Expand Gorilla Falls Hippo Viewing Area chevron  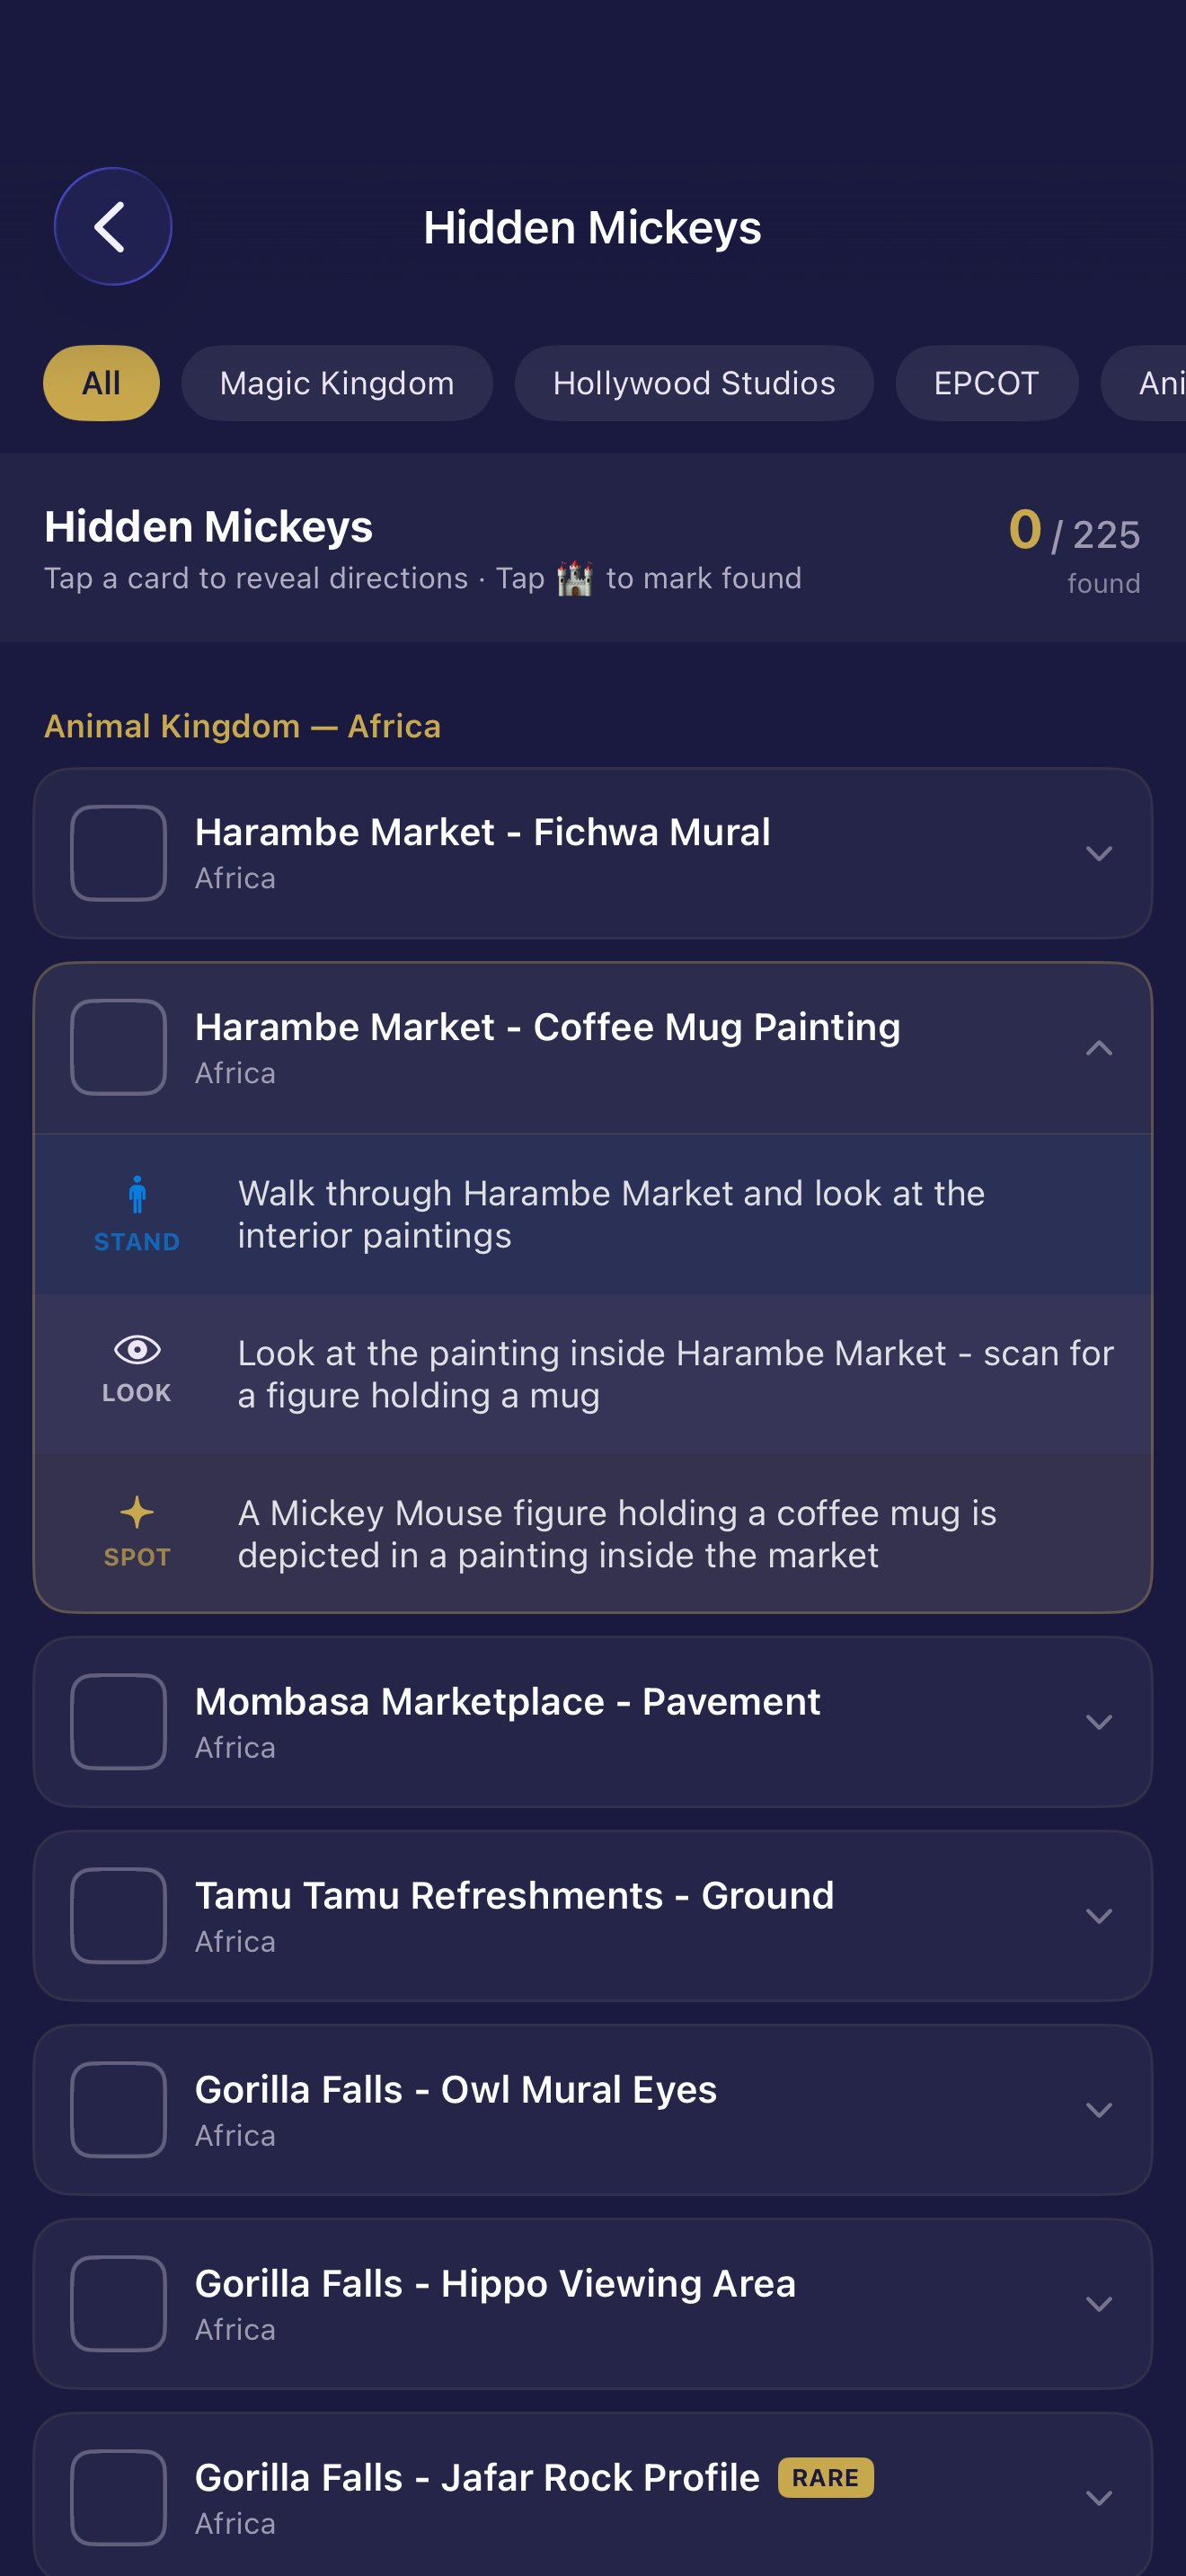pos(1099,2304)
